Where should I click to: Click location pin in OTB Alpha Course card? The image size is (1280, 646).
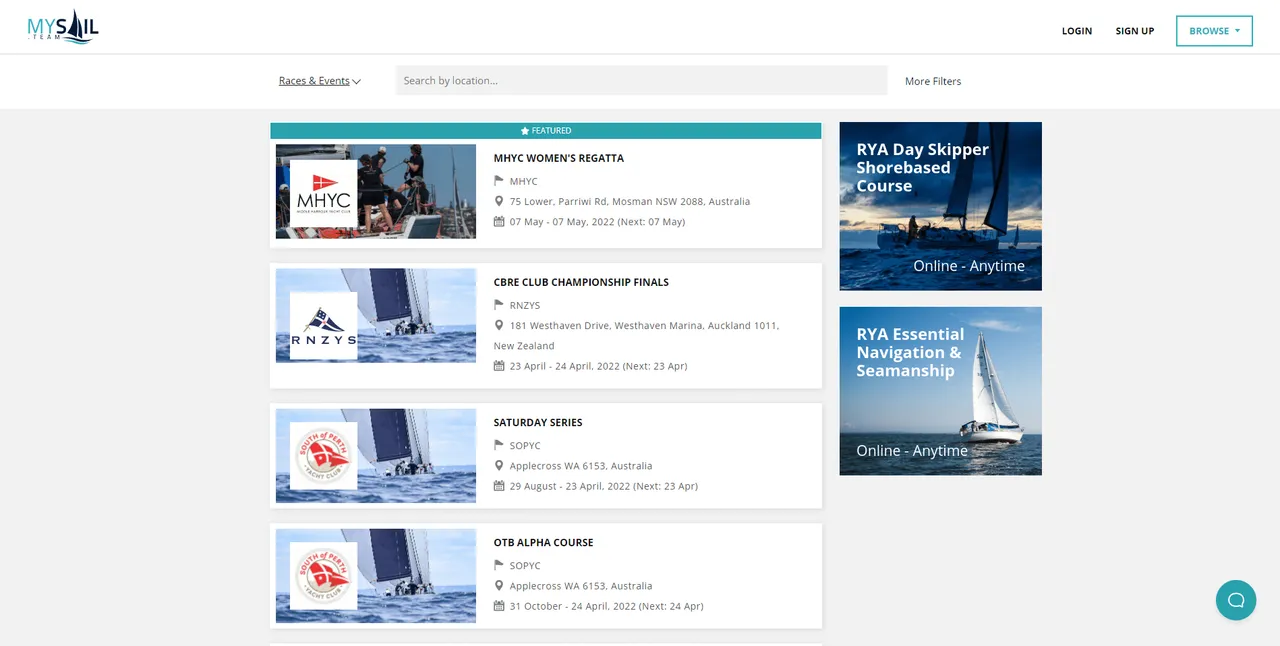pyautogui.click(x=499, y=585)
